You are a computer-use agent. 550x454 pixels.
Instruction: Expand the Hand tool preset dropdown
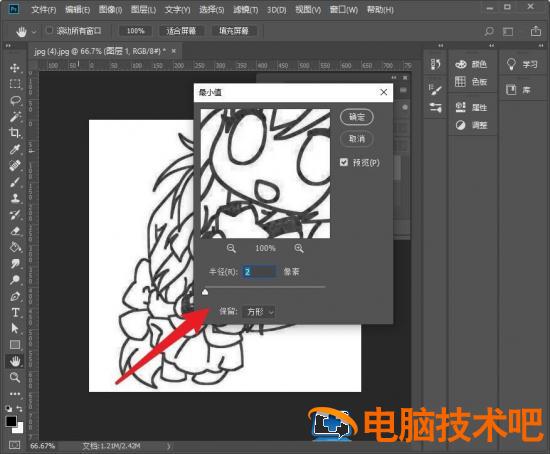[x=34, y=32]
